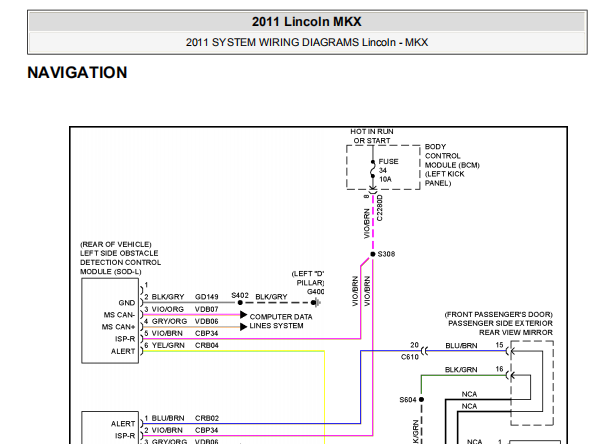
Task: Click the "ISP-R" label in the upper module
Action: click(x=125, y=339)
